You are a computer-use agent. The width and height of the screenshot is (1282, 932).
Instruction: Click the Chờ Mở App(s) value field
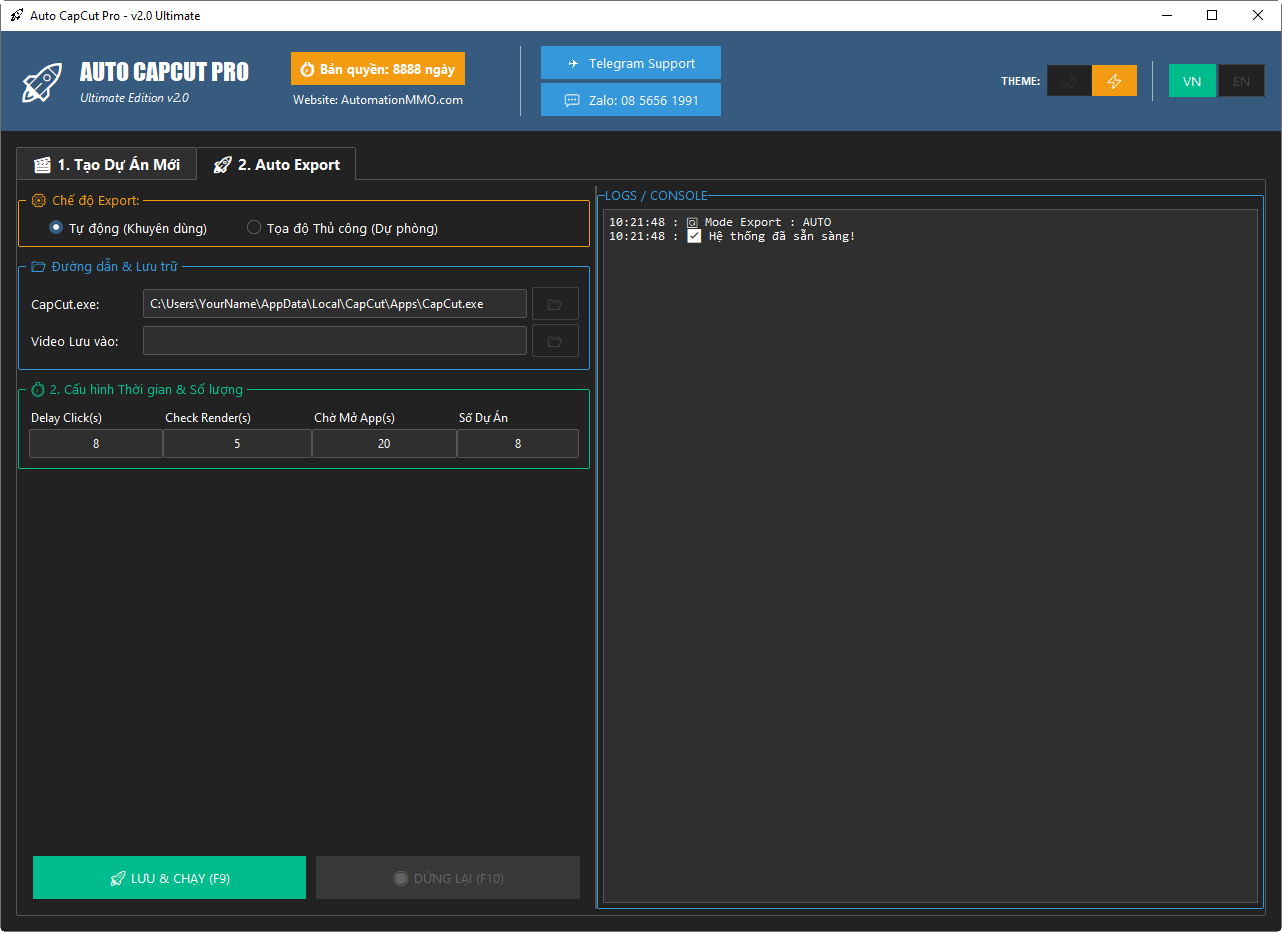pyautogui.click(x=384, y=443)
